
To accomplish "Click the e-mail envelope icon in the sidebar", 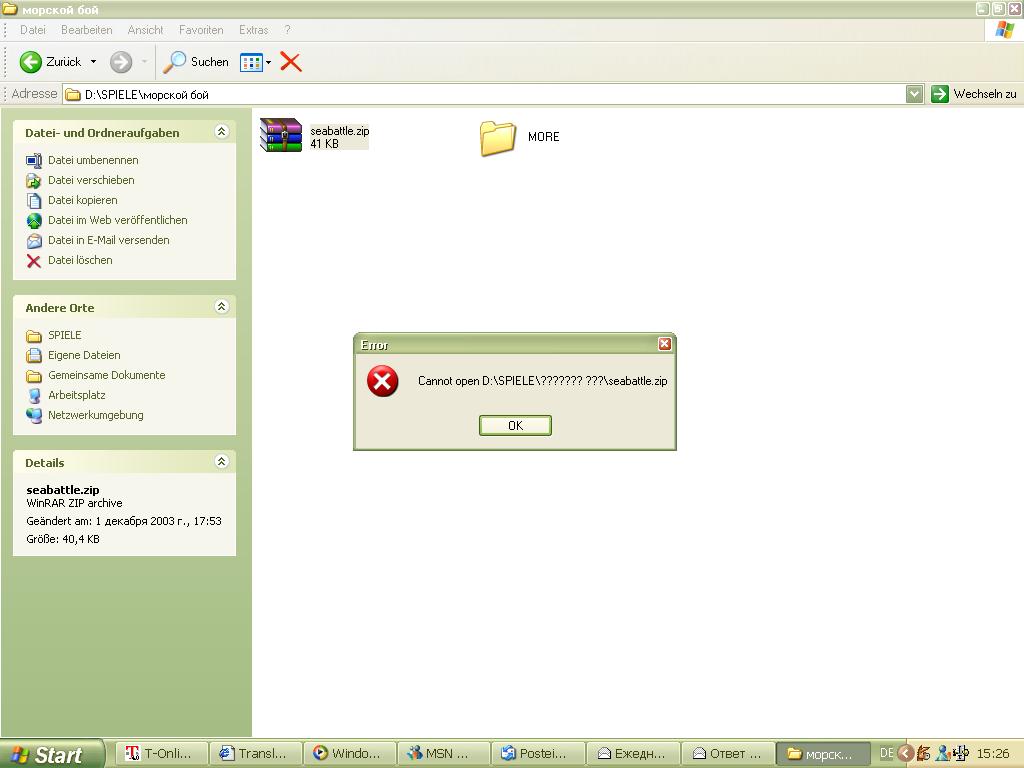I will point(34,241).
